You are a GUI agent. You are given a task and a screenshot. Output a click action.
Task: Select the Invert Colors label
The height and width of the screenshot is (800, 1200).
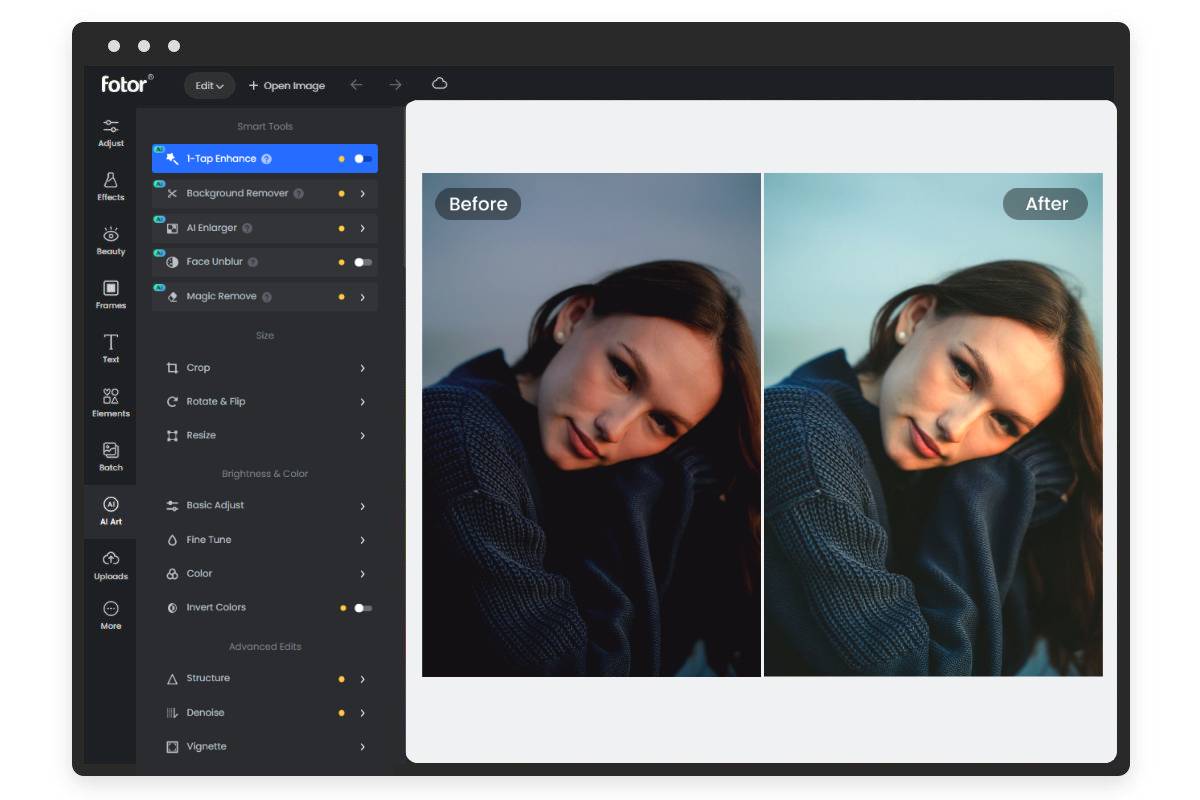[x=216, y=608]
